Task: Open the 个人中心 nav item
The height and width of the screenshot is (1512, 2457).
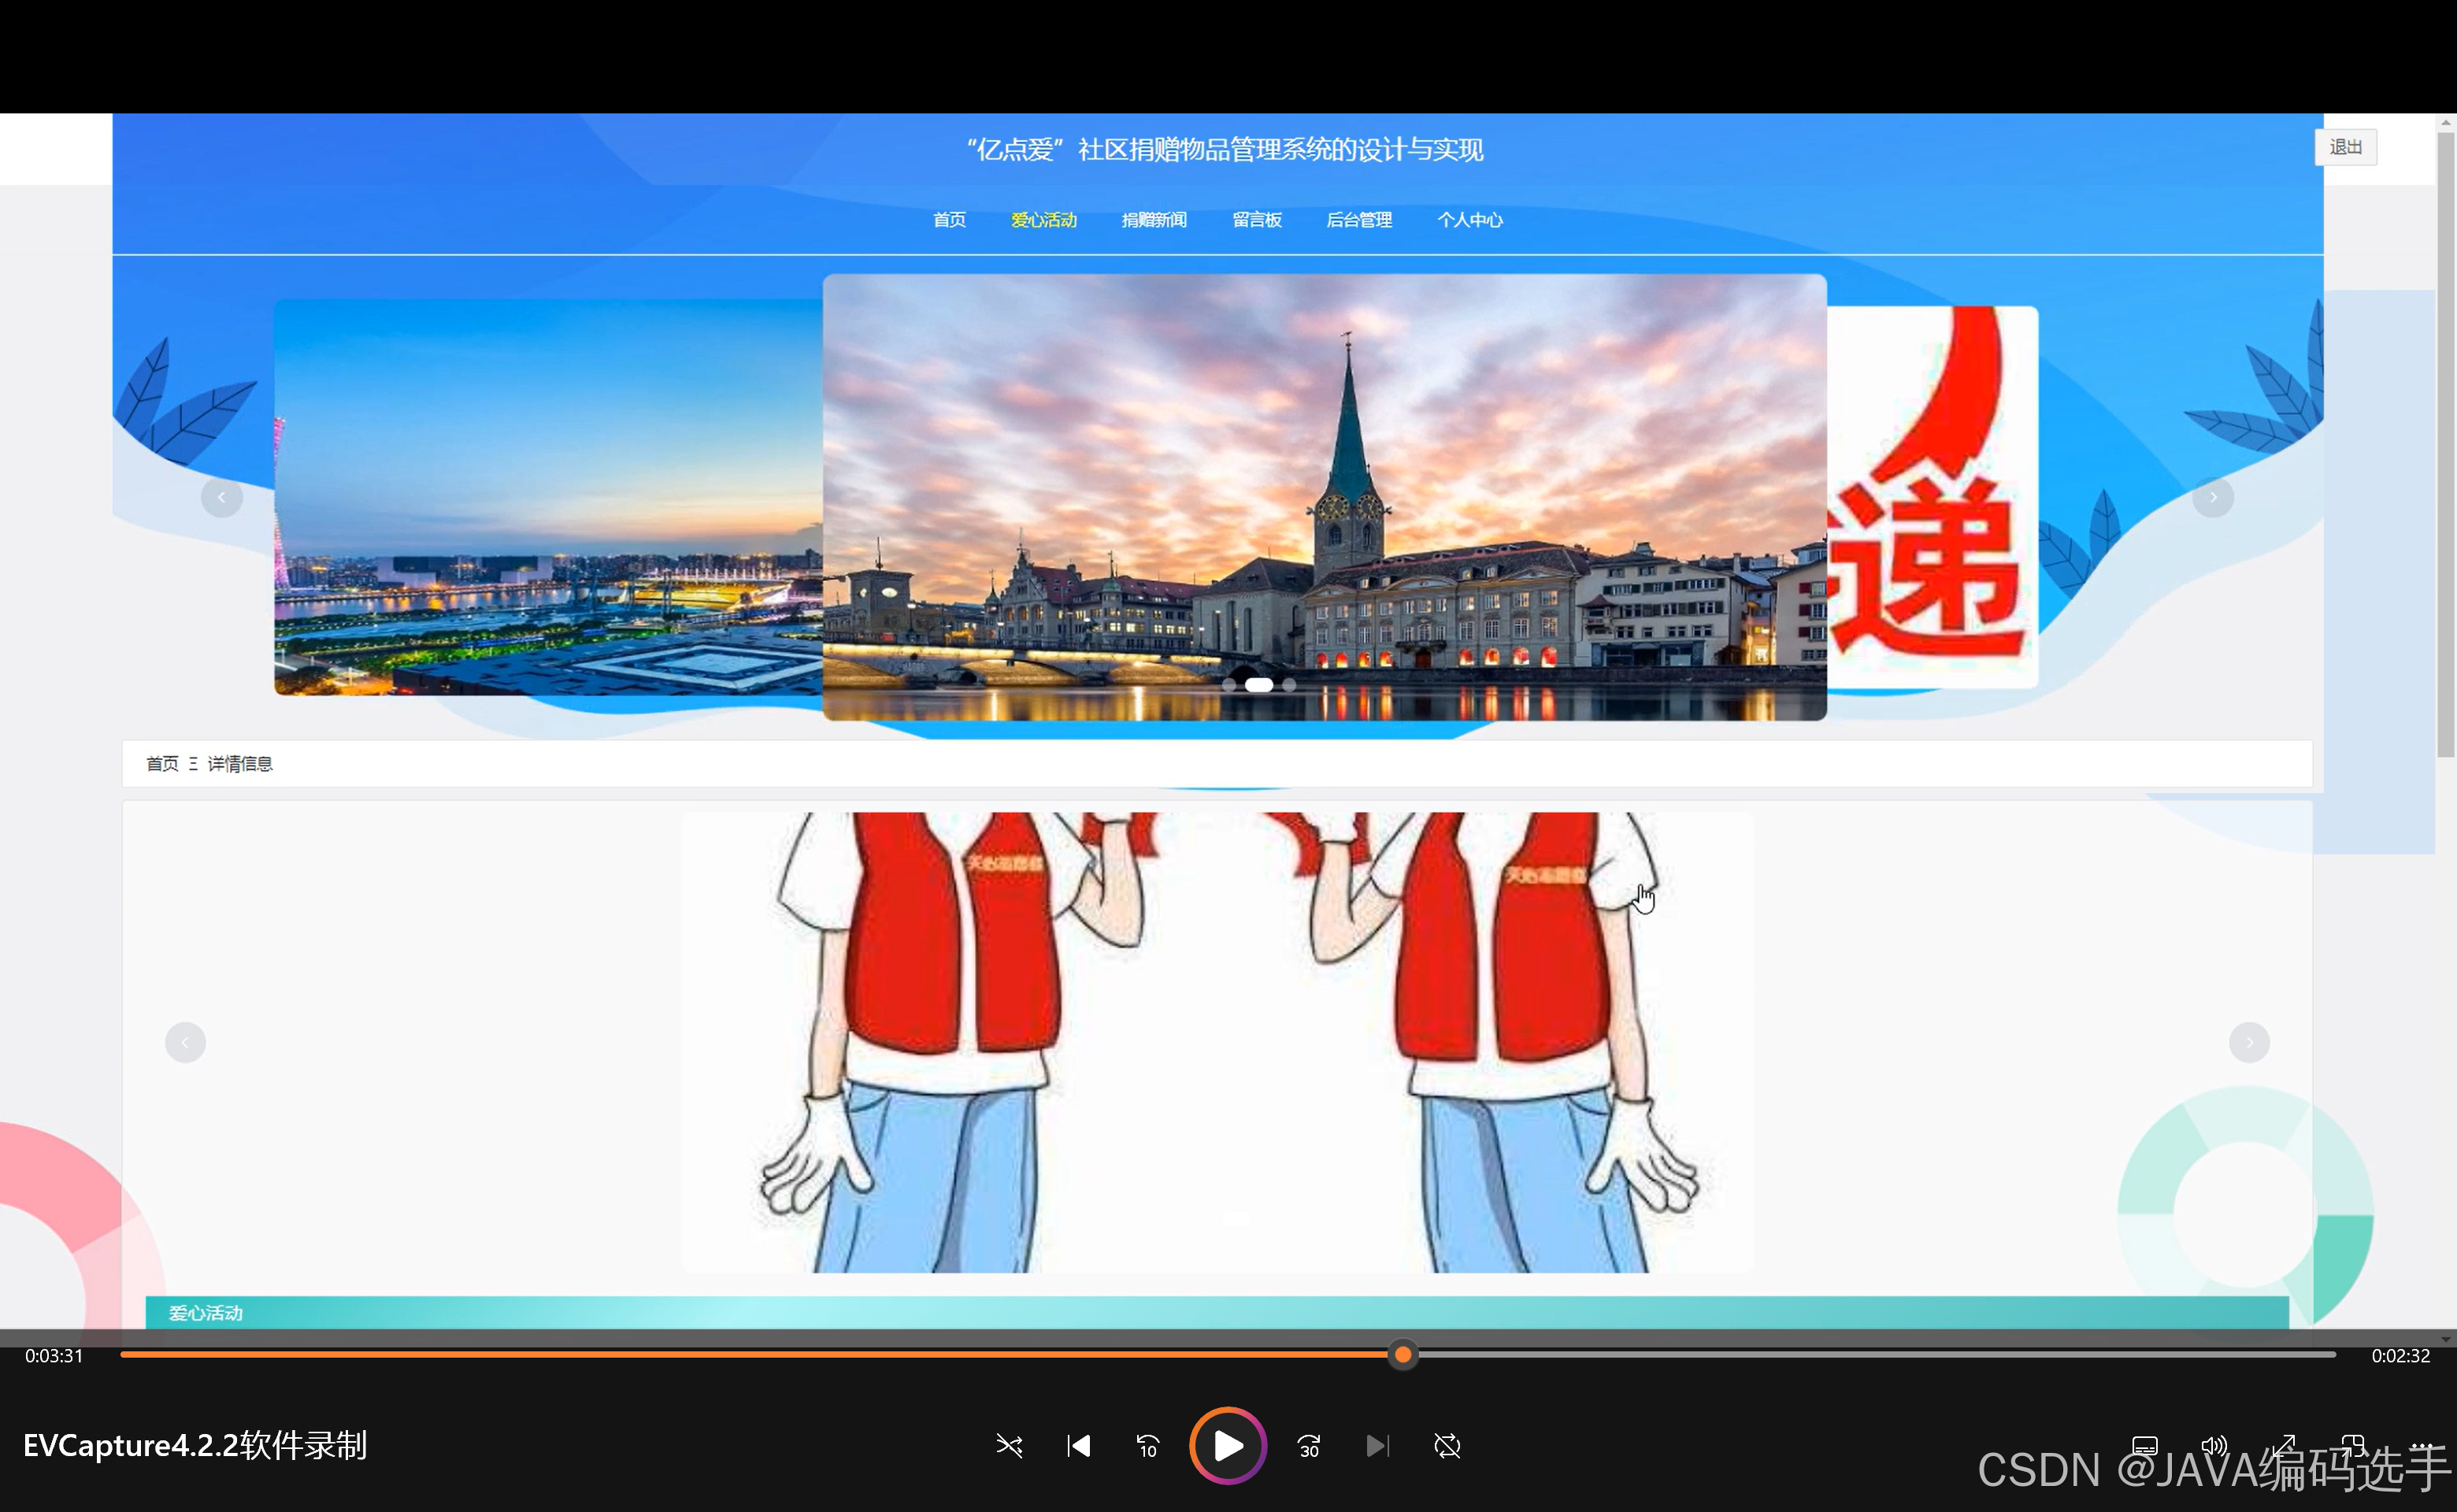Action: click(x=1470, y=220)
